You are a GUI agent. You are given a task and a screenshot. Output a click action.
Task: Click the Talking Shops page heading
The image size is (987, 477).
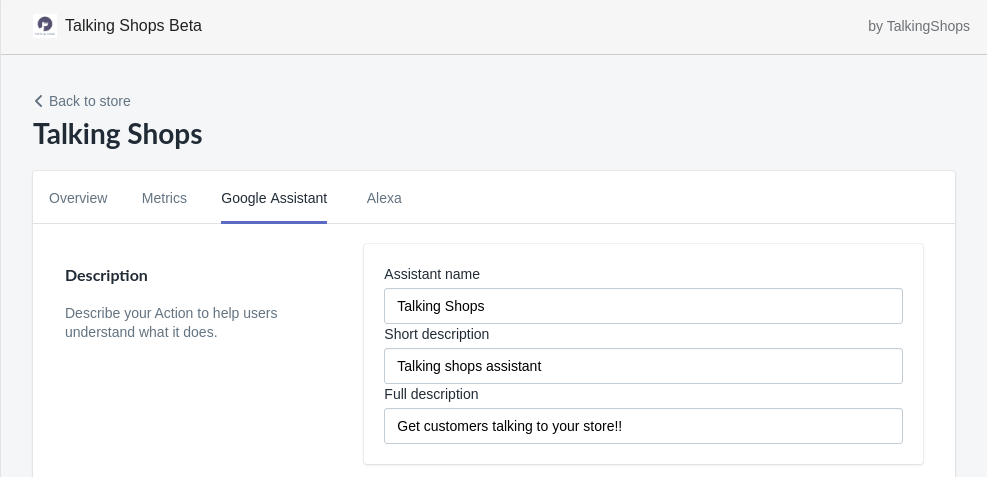118,134
